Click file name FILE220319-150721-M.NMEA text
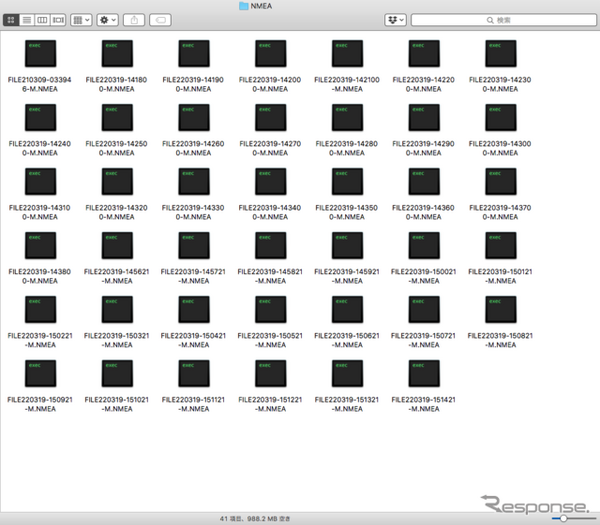 click(x=424, y=340)
